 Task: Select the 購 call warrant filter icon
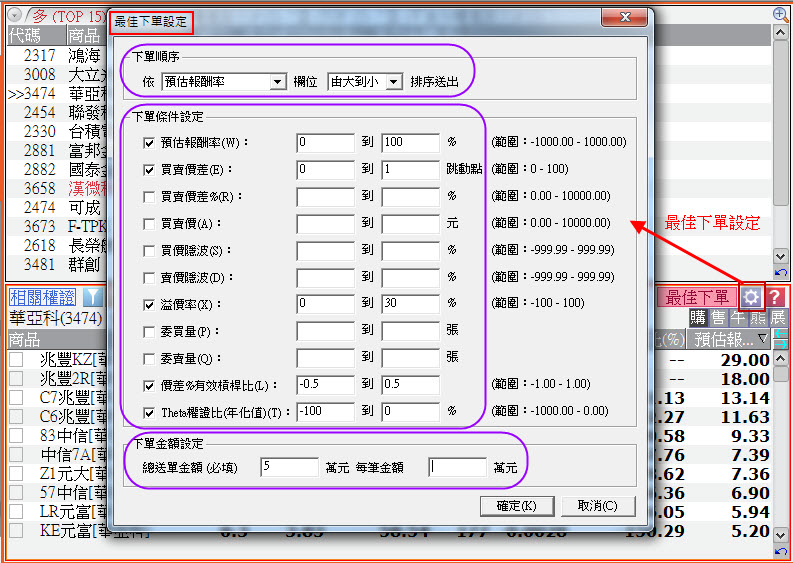pos(699,318)
